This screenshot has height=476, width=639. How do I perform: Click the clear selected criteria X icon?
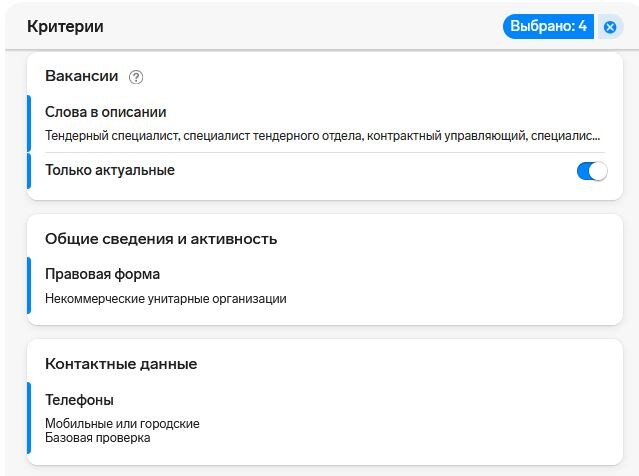610,28
